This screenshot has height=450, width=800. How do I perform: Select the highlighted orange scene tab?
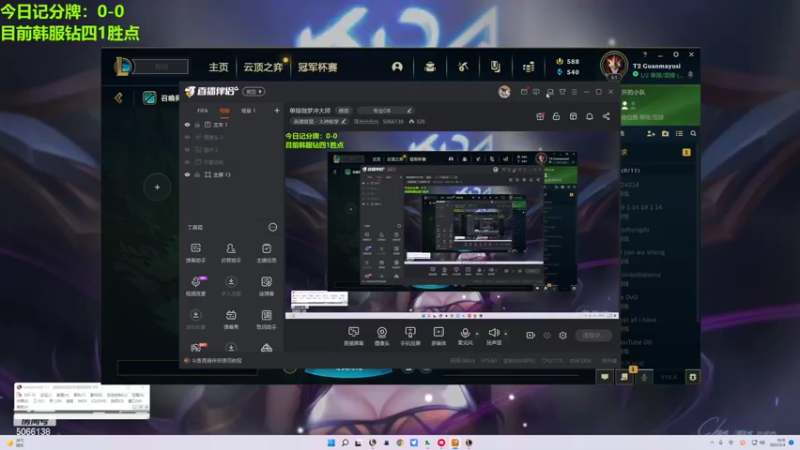224,111
